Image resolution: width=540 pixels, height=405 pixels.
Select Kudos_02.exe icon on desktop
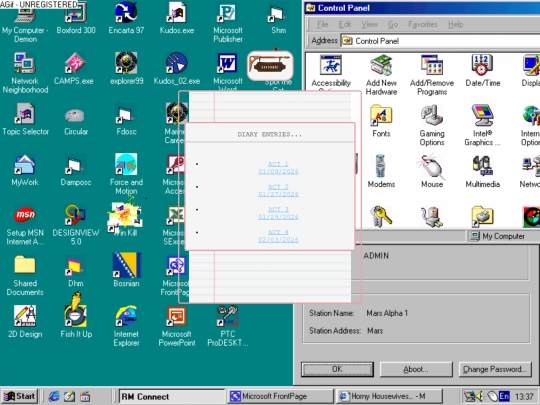(x=177, y=69)
